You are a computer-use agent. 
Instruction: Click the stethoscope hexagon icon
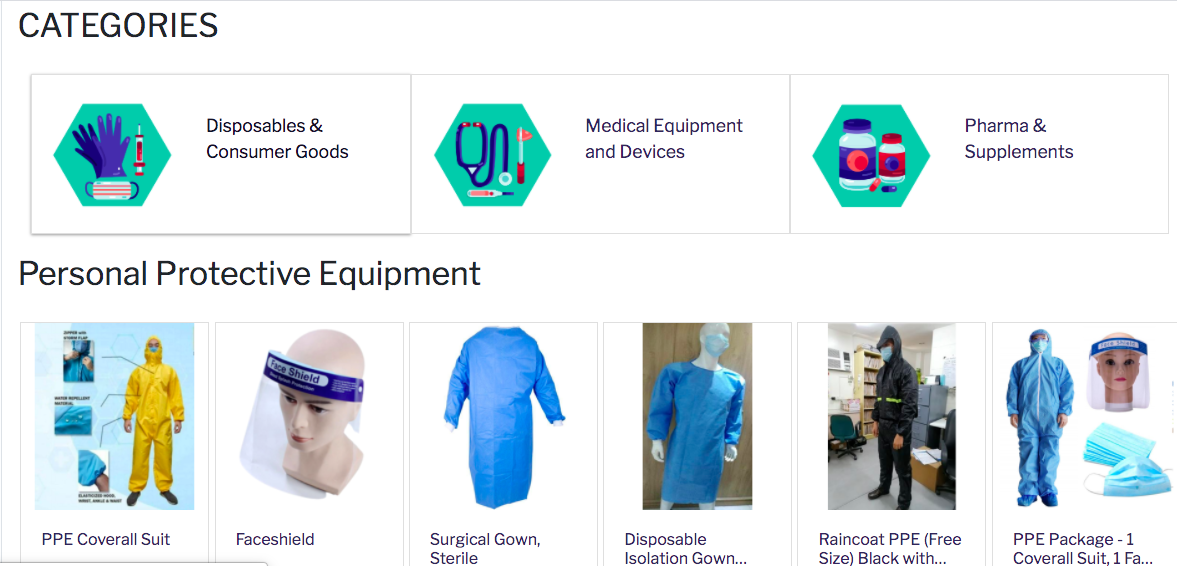492,155
